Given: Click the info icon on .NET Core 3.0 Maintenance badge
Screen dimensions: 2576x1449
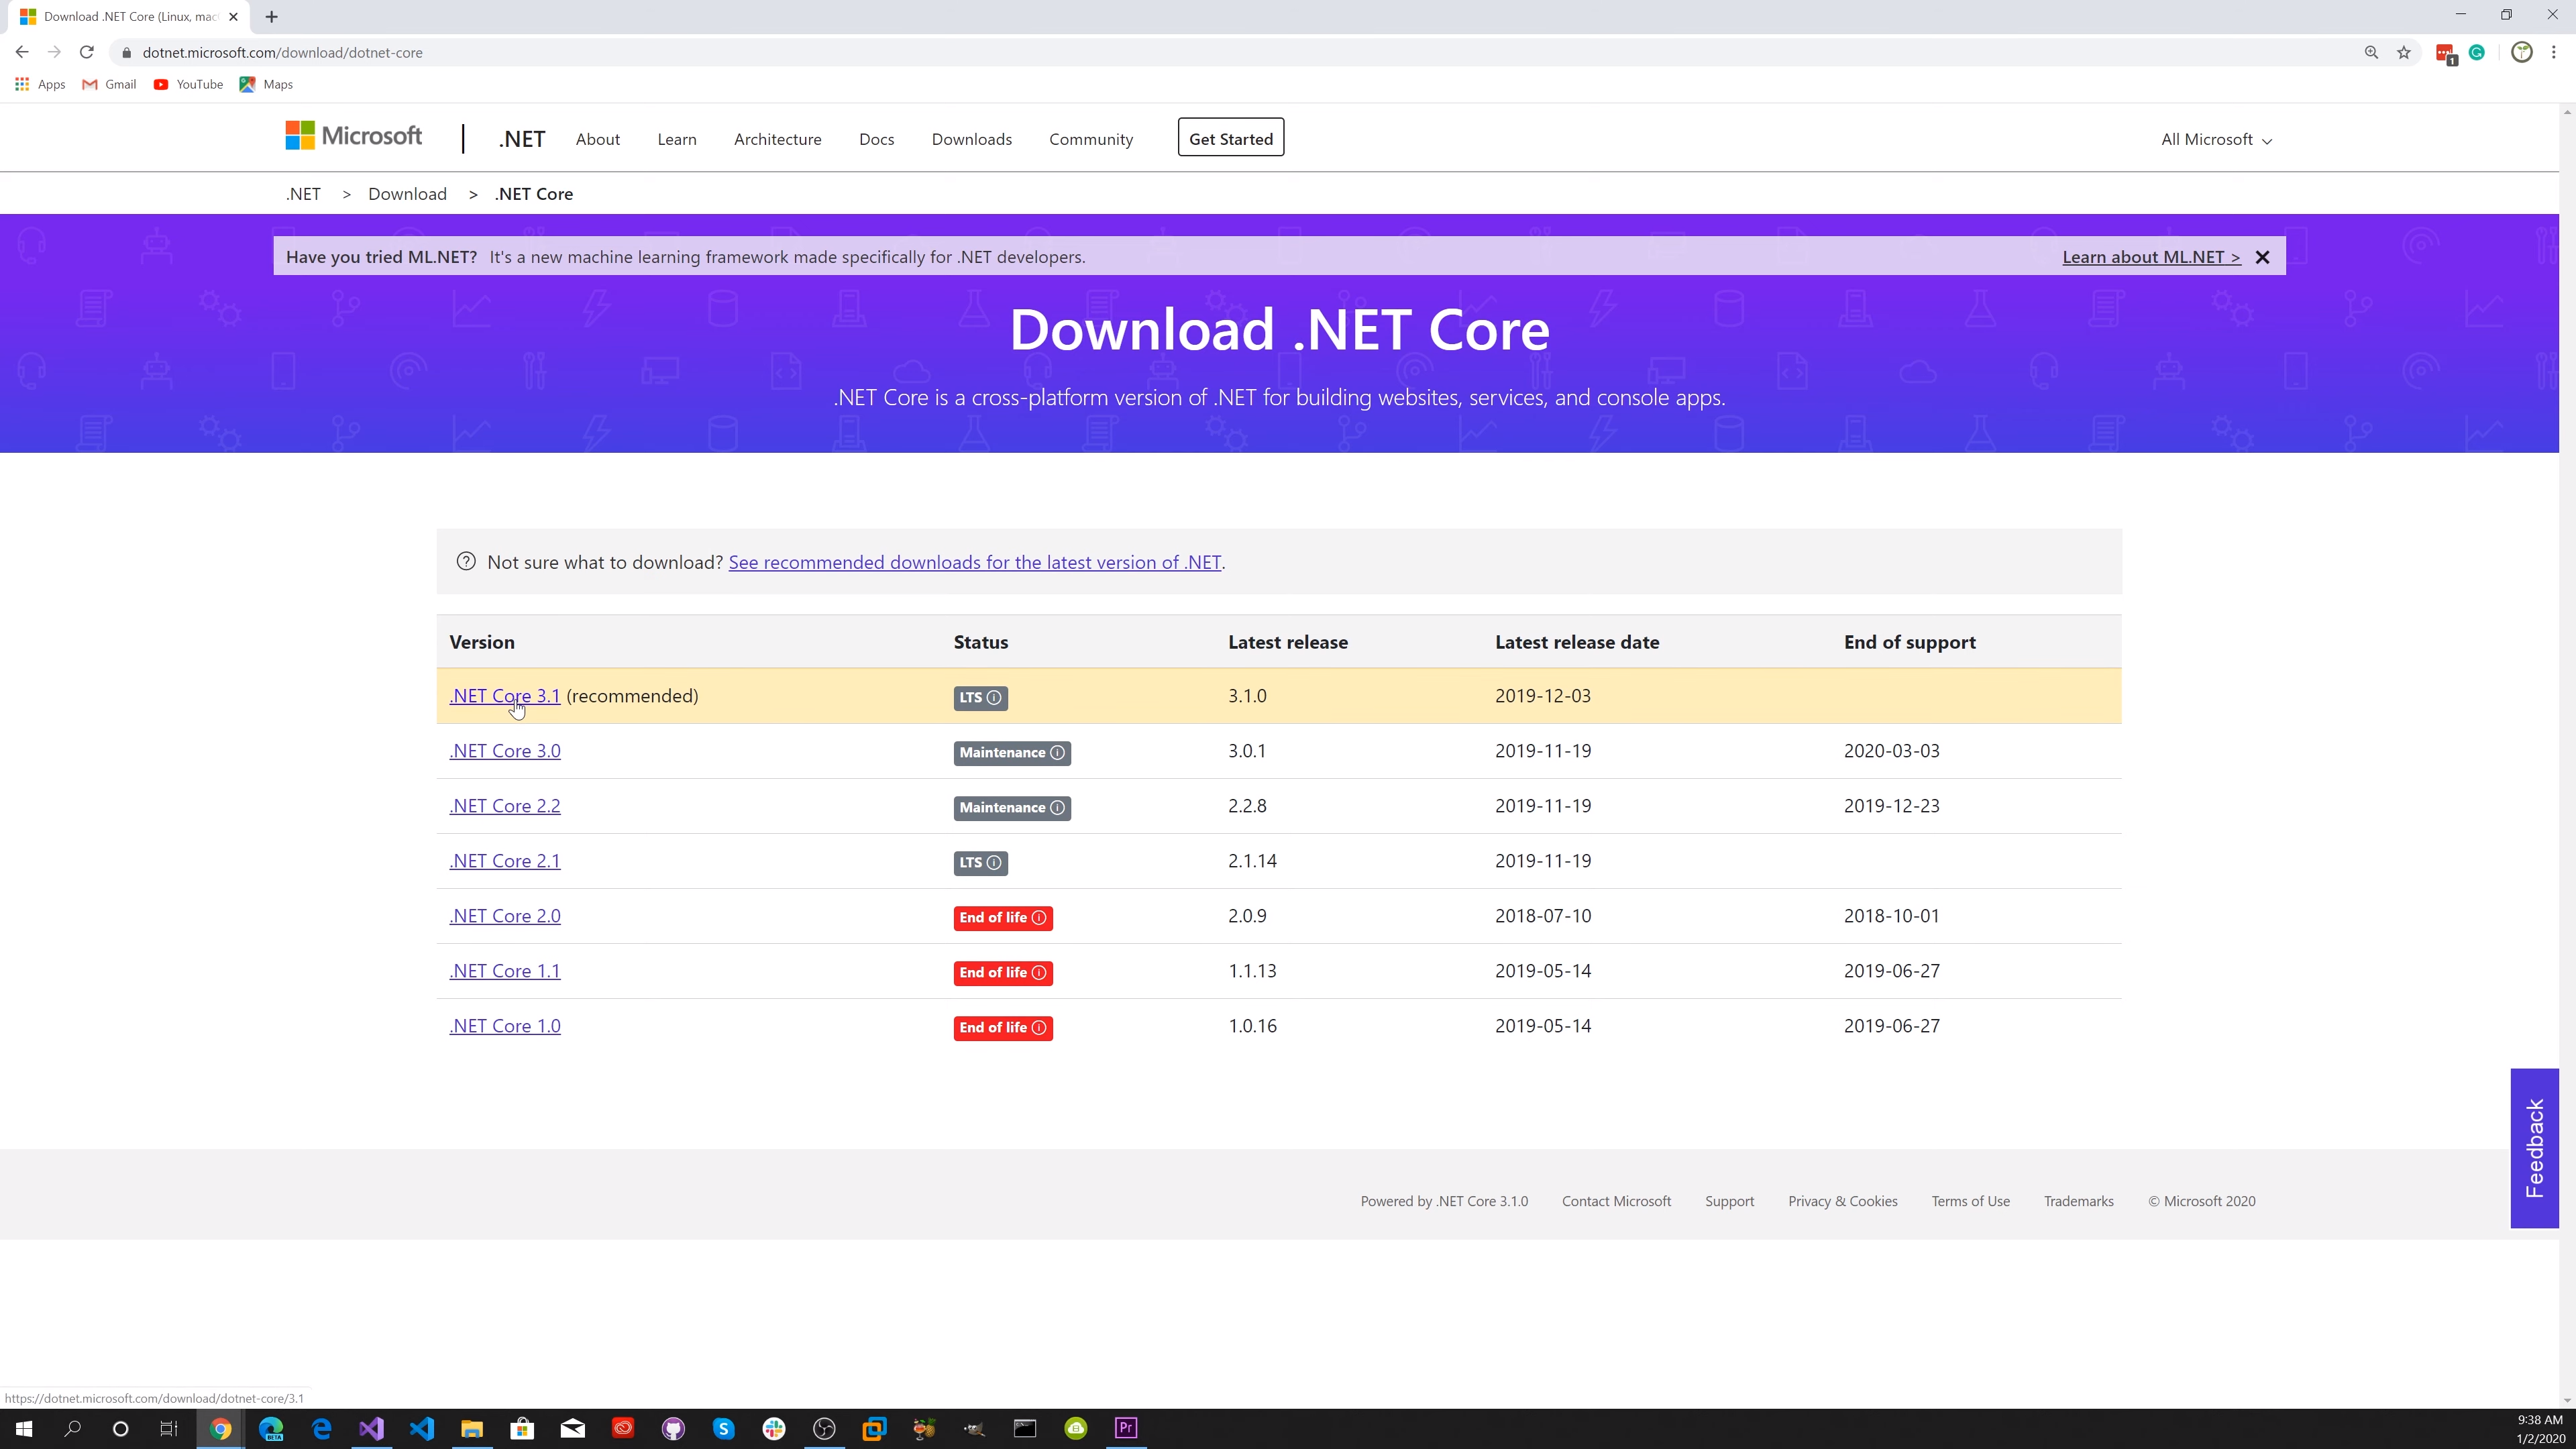Looking at the screenshot, I should pos(1057,752).
